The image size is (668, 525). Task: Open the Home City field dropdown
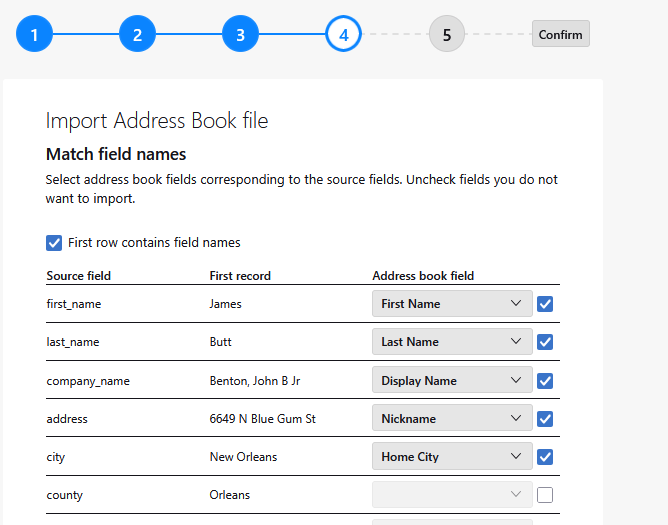point(452,457)
